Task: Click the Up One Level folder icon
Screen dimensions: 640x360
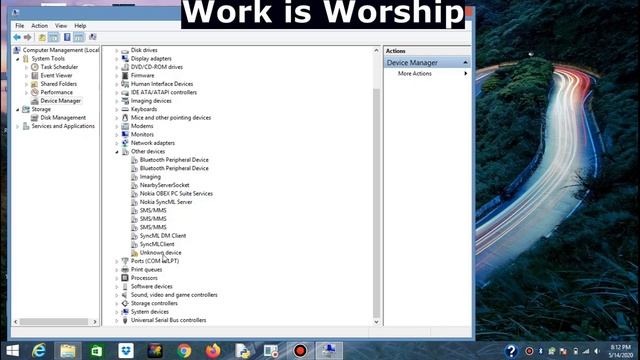Action: coord(42,38)
